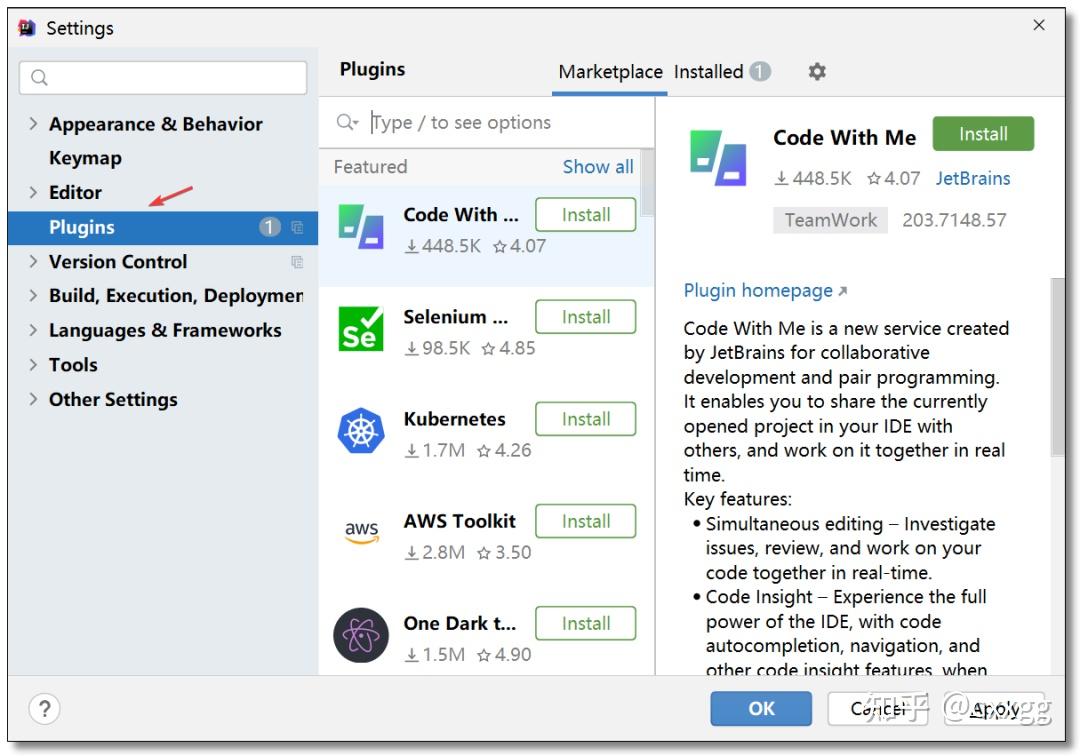Screen dimensions: 1080x756
Task: Install the Kubernetes plugin
Action: coord(585,419)
